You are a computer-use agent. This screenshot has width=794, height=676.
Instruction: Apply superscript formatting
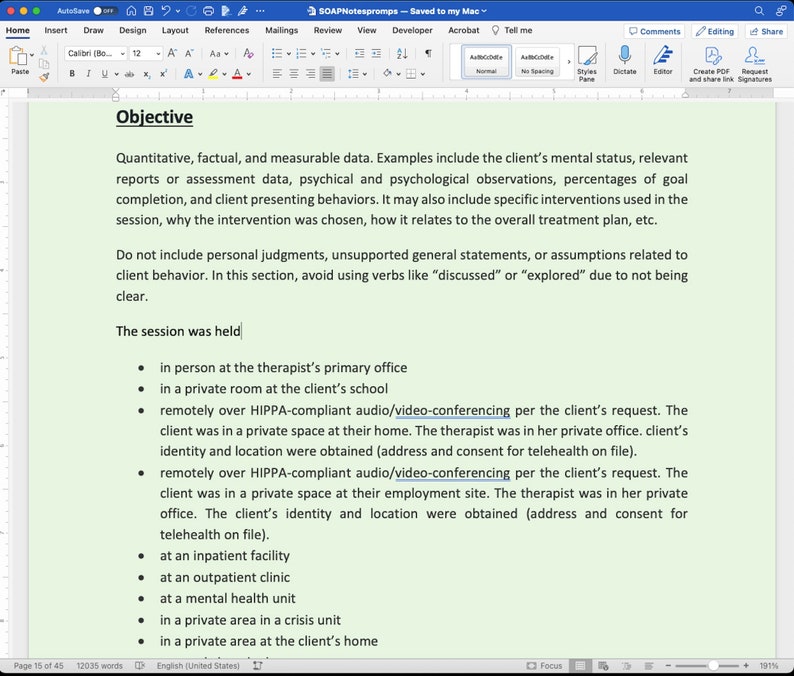[163, 74]
